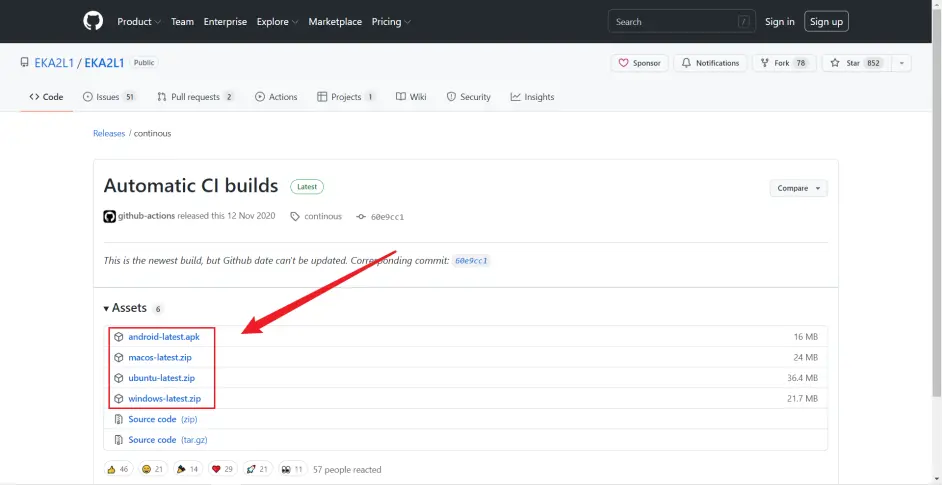Download ubuntu-latest.zip
Viewport: 942px width, 485px height.
tap(162, 378)
